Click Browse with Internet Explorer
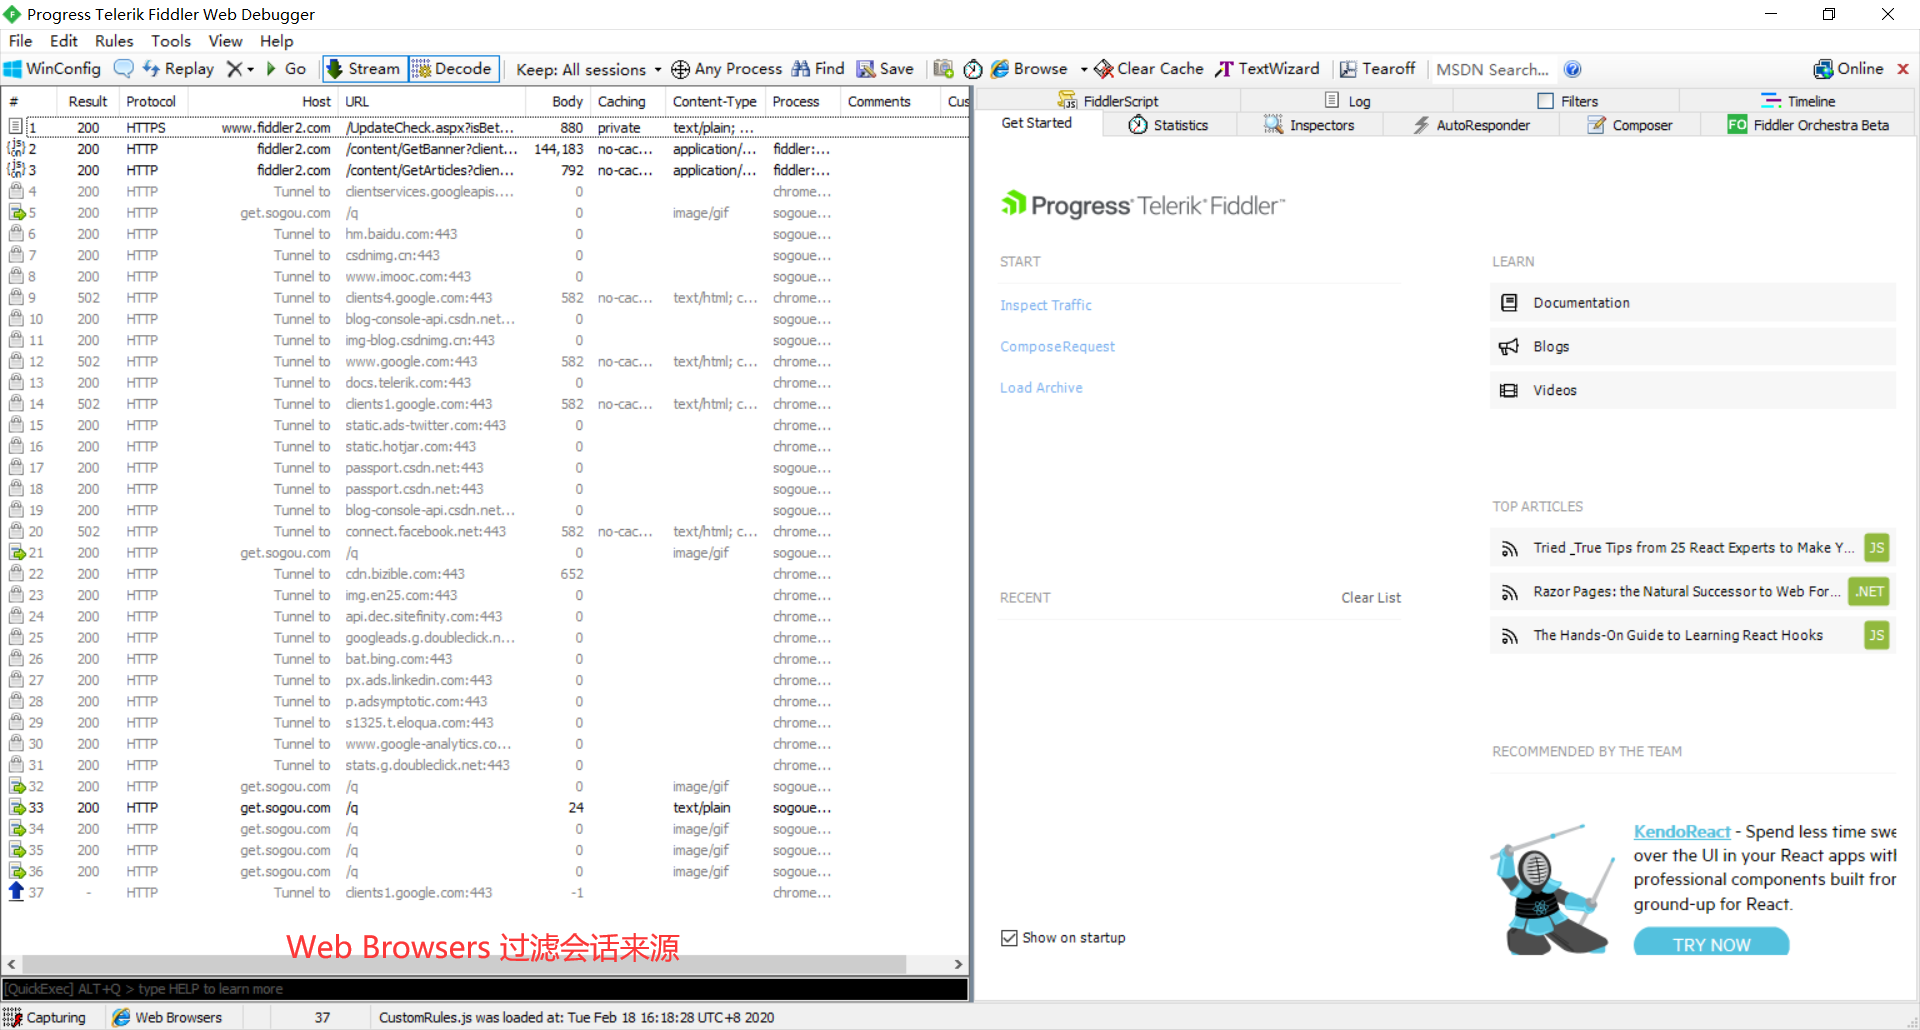 pos(1029,69)
